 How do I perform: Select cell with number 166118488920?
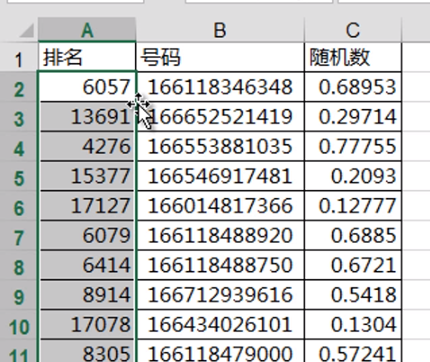point(220,235)
